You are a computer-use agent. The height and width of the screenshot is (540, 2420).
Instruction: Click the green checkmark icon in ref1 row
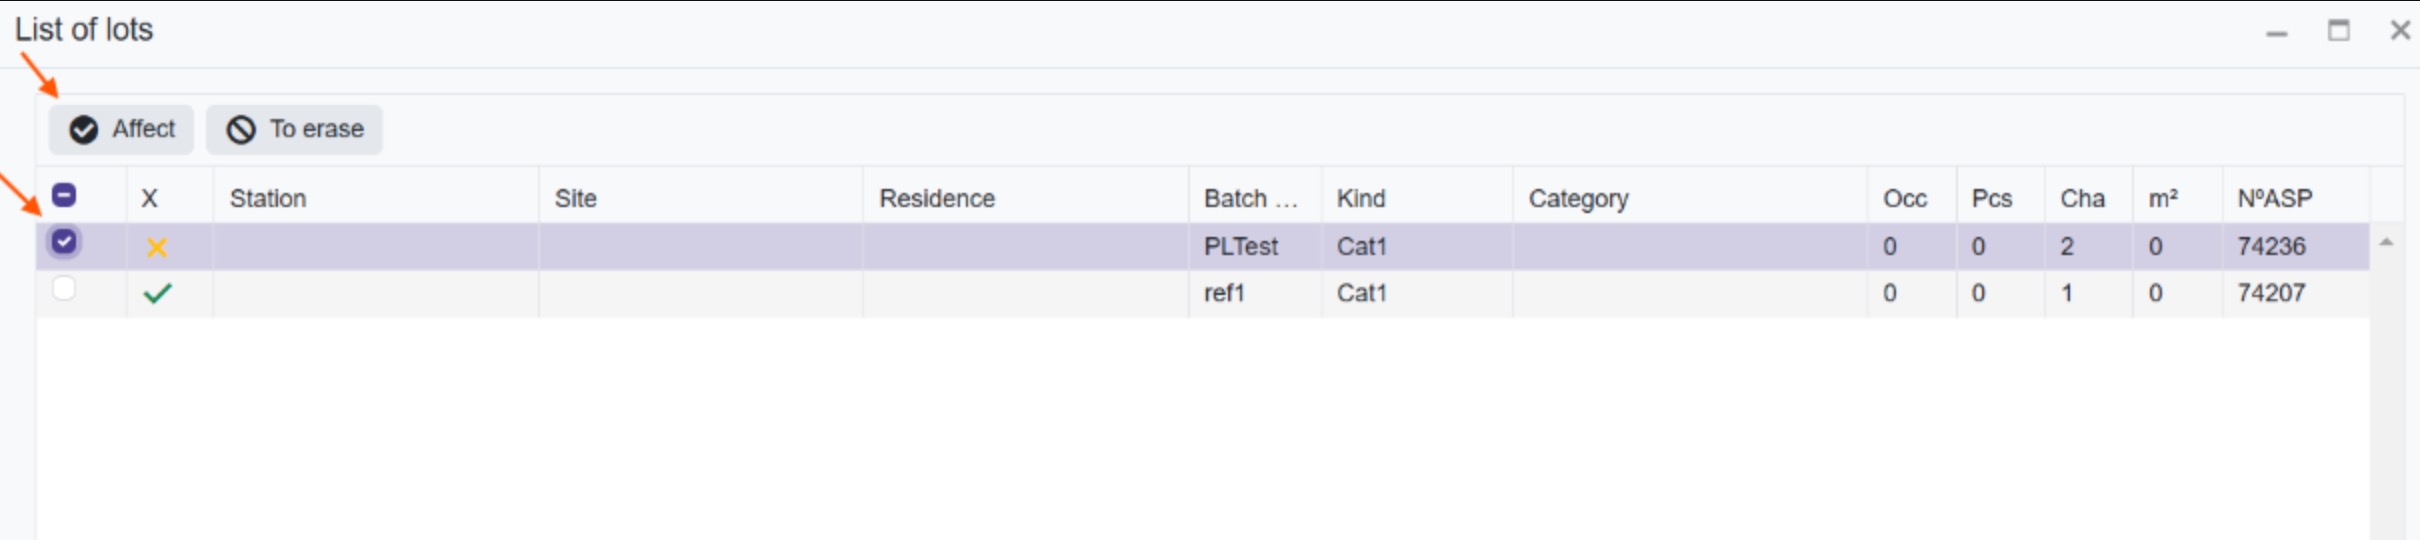158,293
